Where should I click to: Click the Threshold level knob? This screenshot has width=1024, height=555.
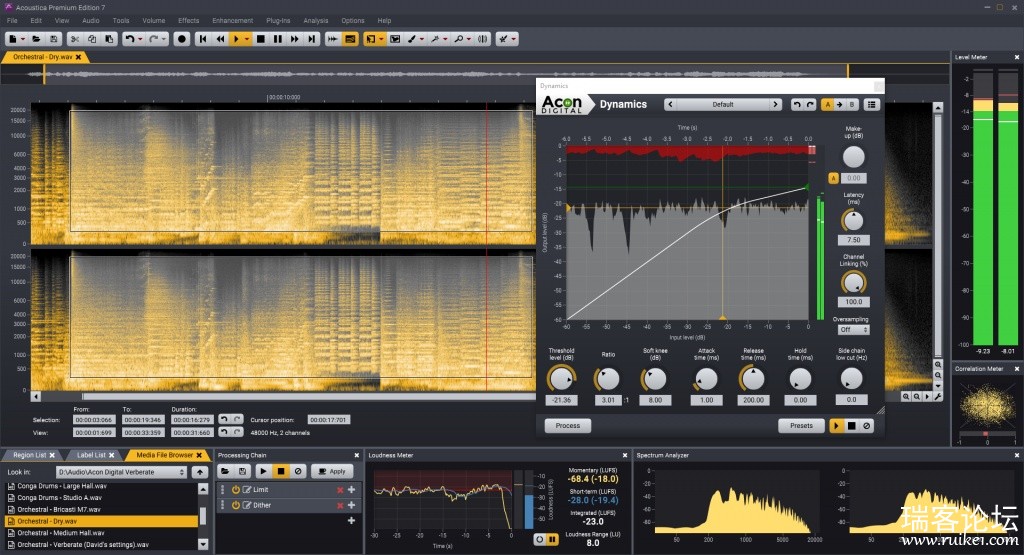pyautogui.click(x=561, y=379)
